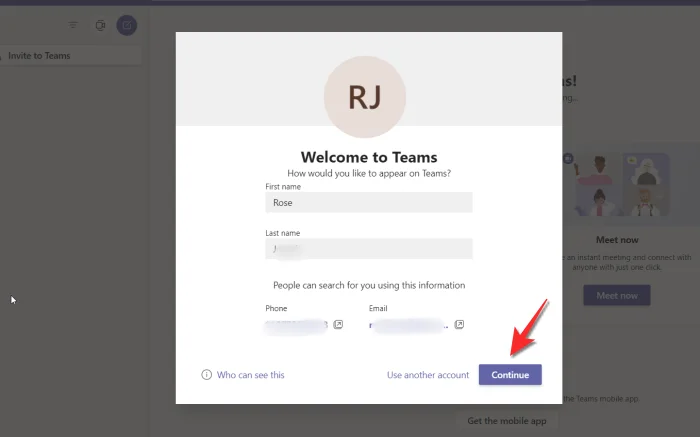Click the info icon beside Who can see this
The height and width of the screenshot is (437, 700).
tap(206, 375)
